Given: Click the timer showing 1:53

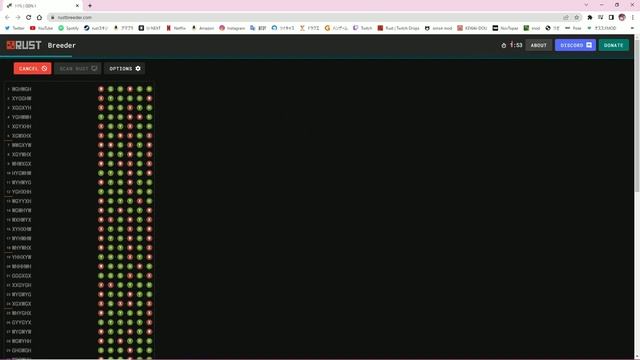Looking at the screenshot, I should [x=512, y=45].
